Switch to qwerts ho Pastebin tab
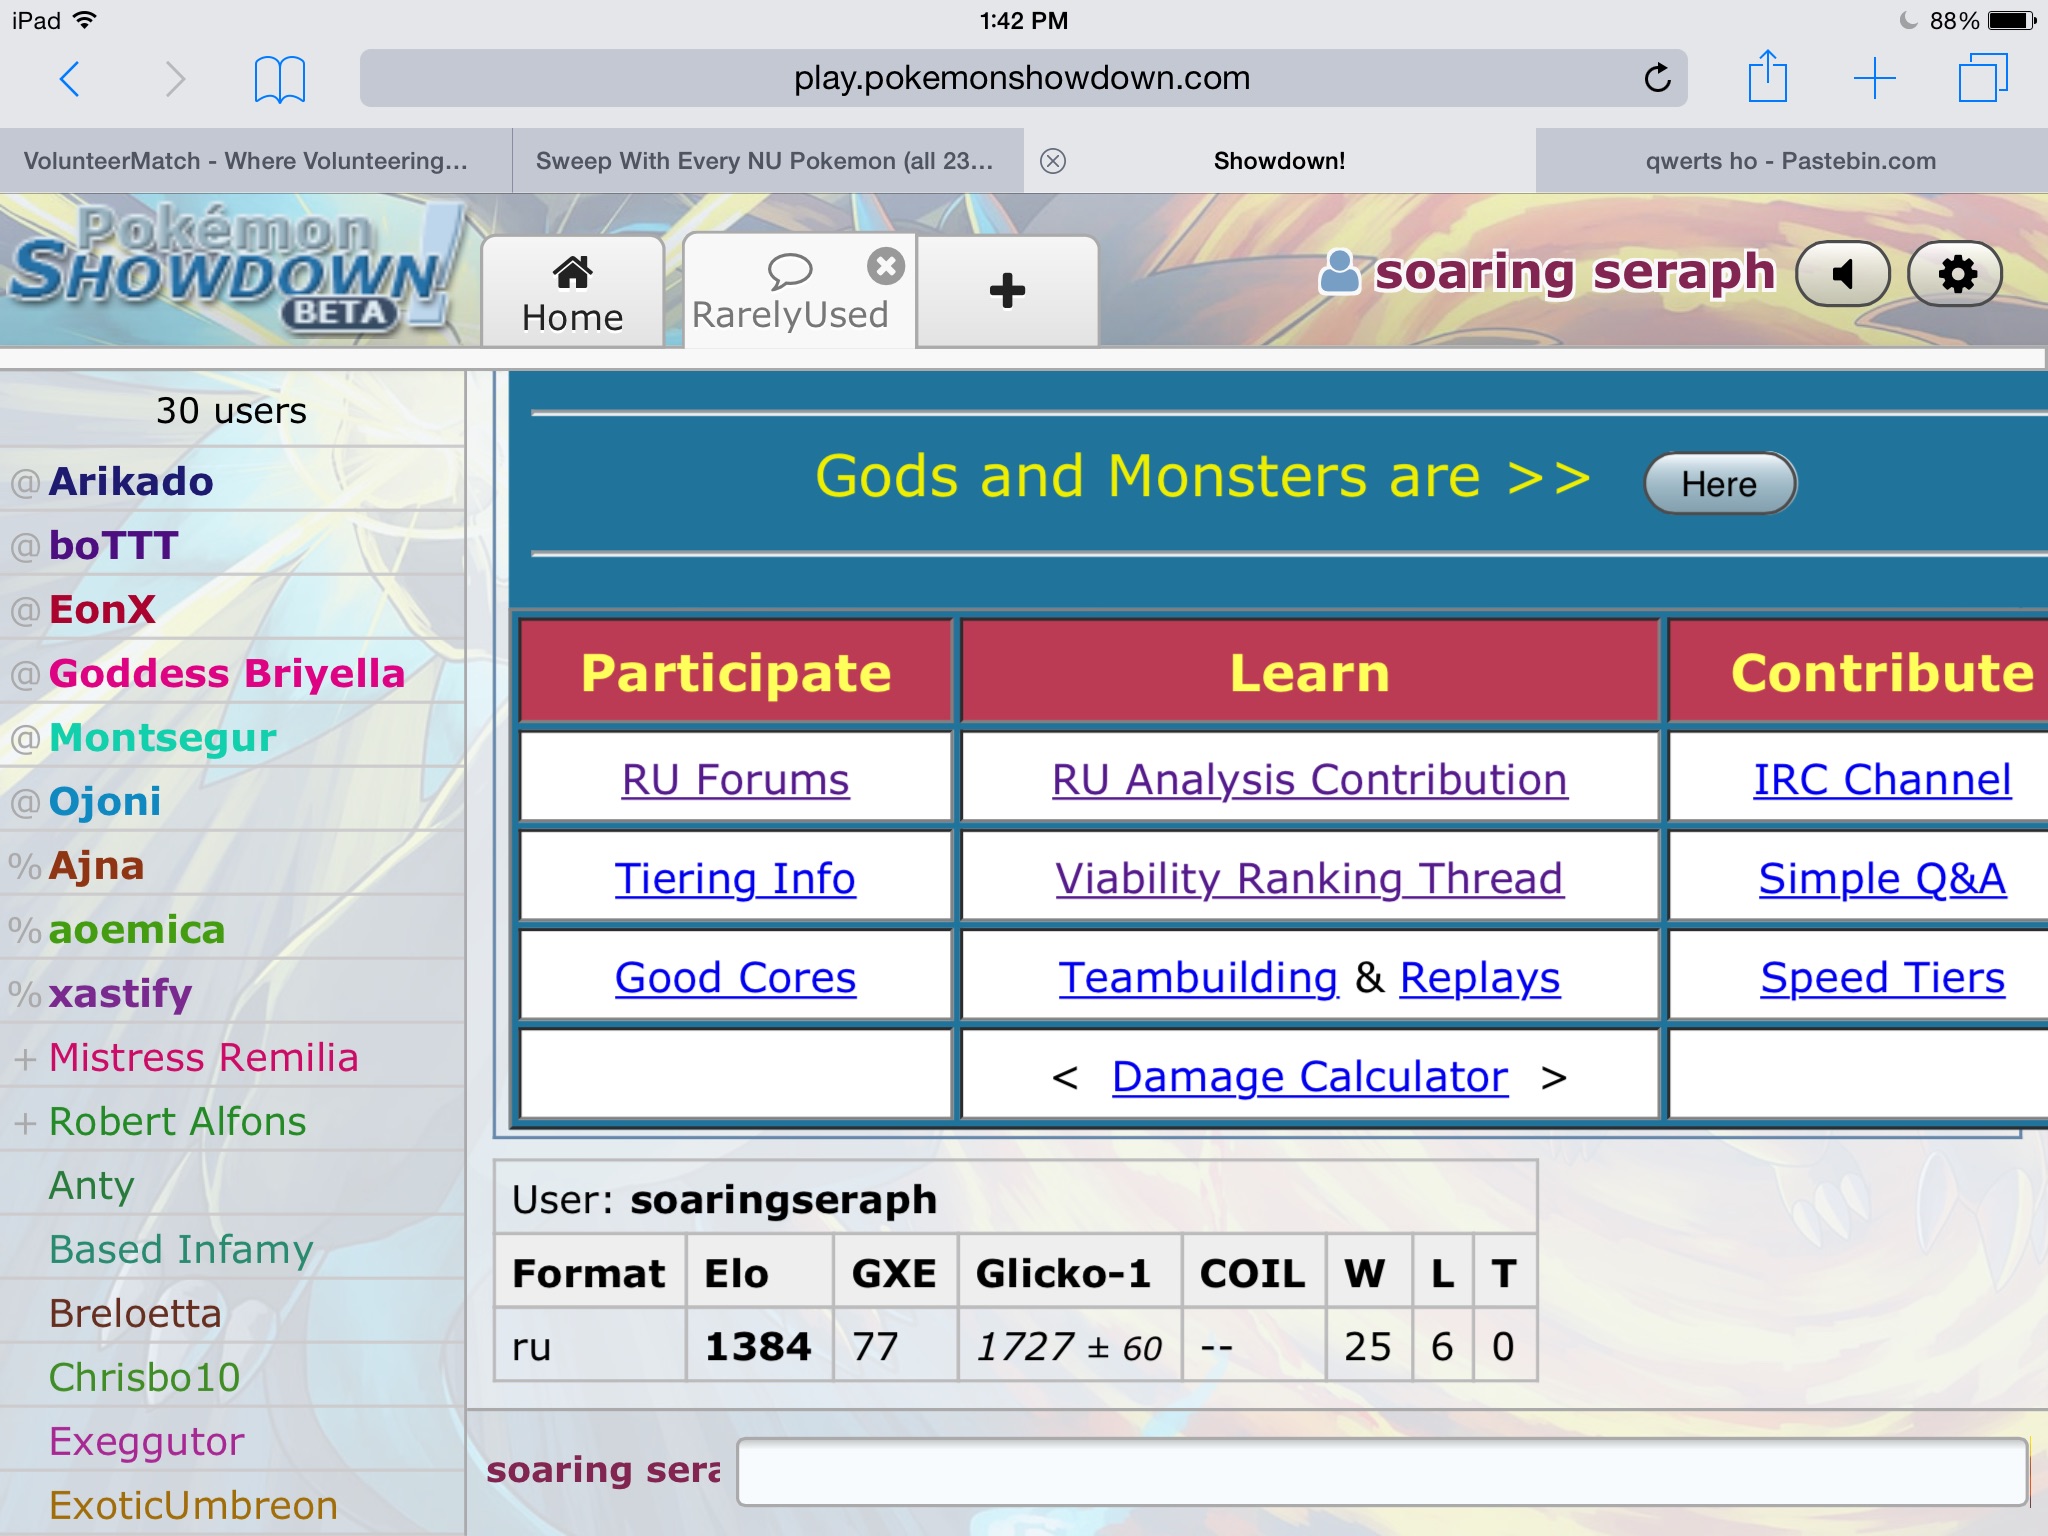2048x1536 pixels. [x=1791, y=161]
